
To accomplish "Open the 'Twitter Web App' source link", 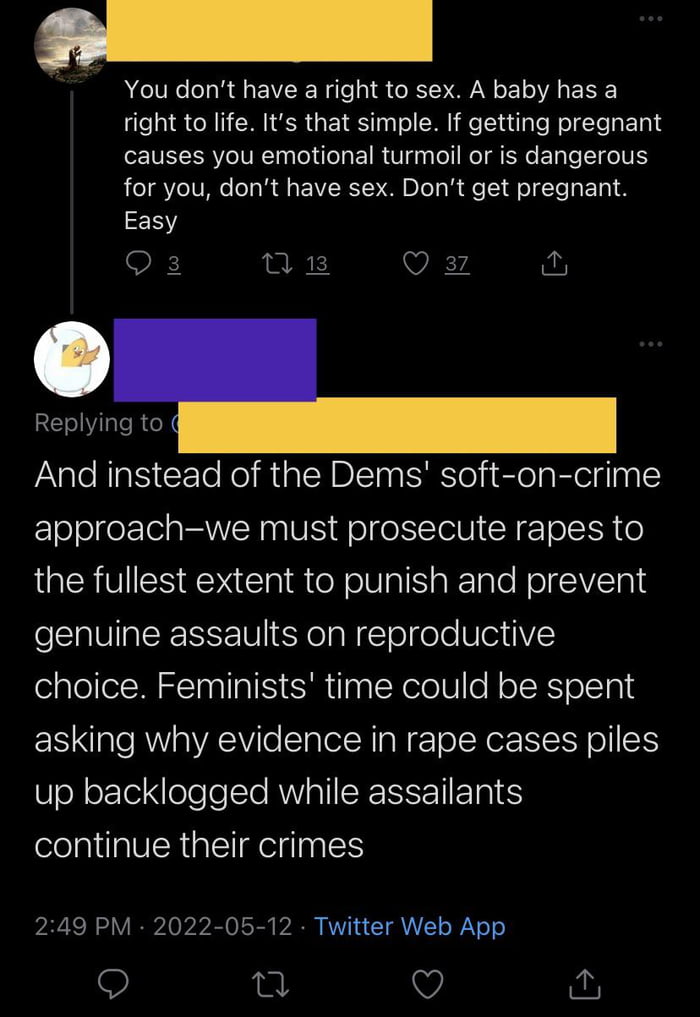I will [x=409, y=926].
